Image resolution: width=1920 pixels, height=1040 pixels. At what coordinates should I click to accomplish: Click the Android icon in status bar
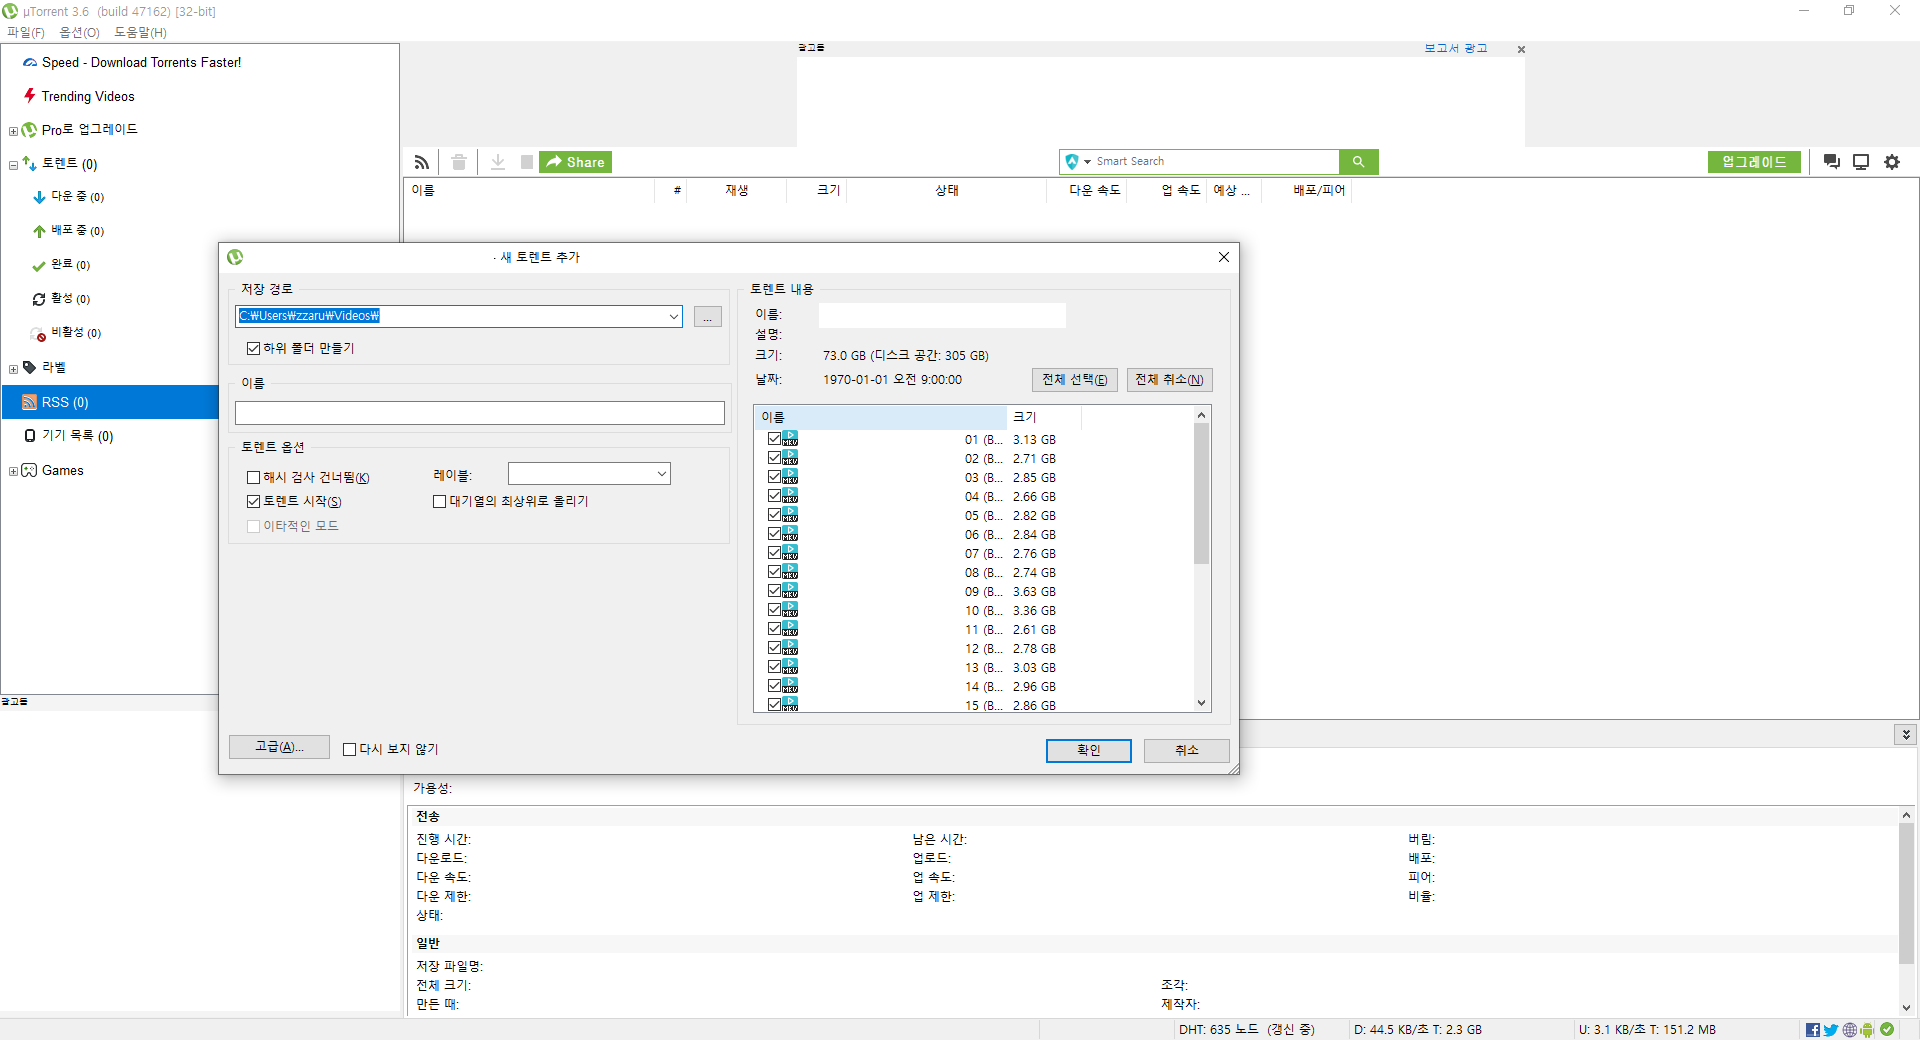pos(1867,1030)
